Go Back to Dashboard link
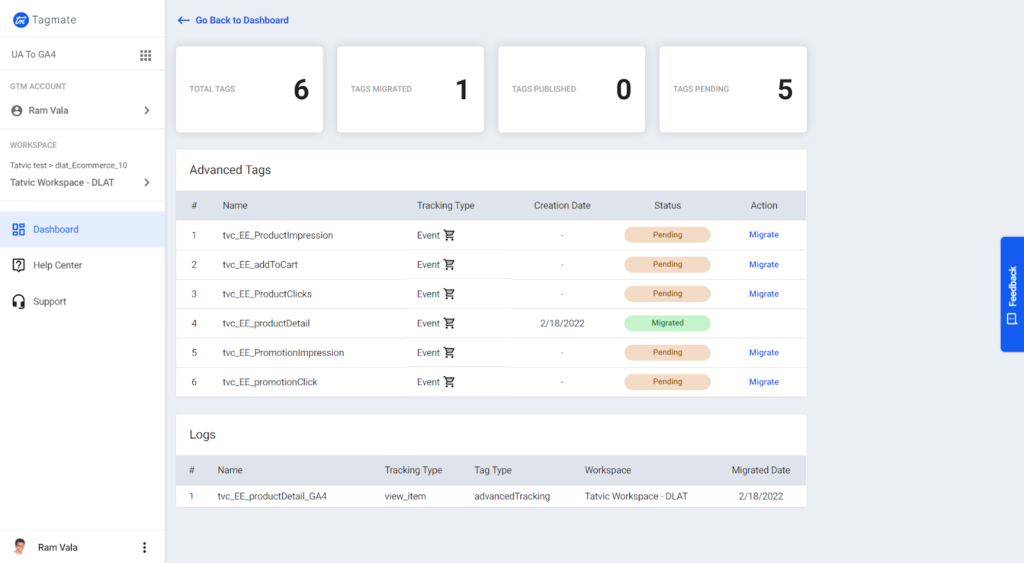Screen dimensions: 1024x563 [x=242, y=20]
